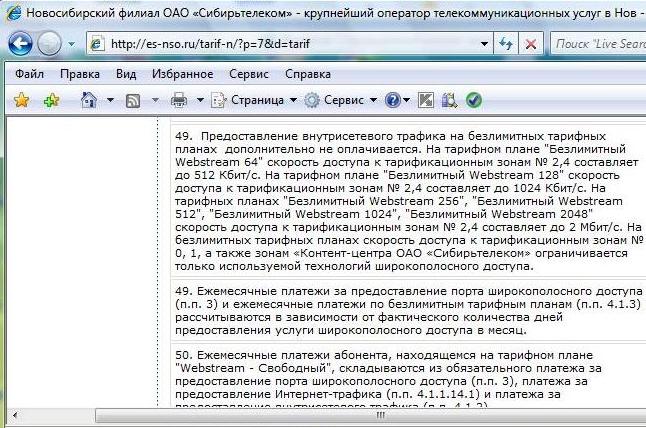
Task: Click the blue Help question mark icon
Action: coord(393,100)
